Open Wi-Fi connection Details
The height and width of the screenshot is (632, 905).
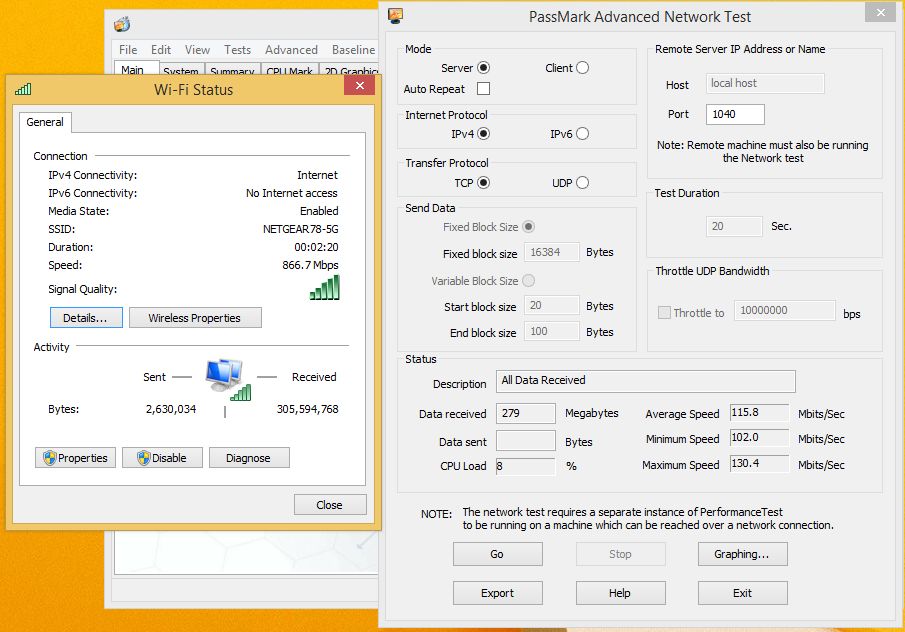click(86, 318)
